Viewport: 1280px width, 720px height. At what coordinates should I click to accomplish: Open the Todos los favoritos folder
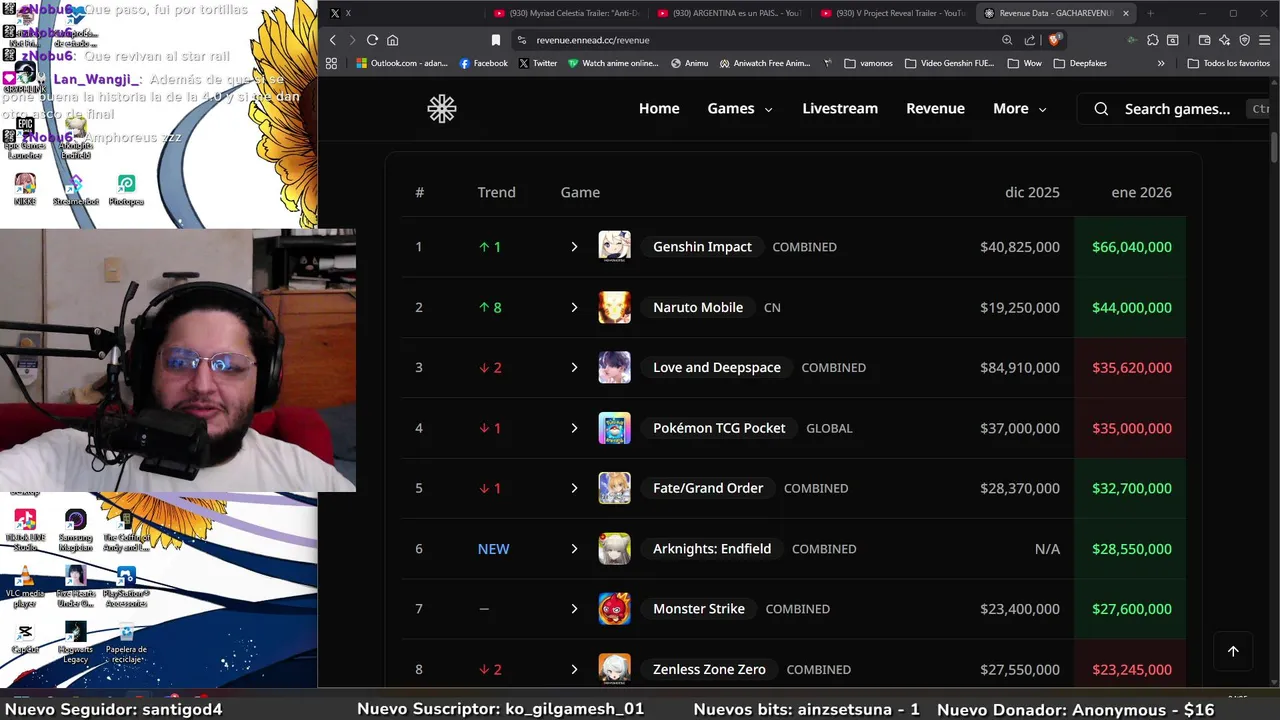coord(1228,63)
